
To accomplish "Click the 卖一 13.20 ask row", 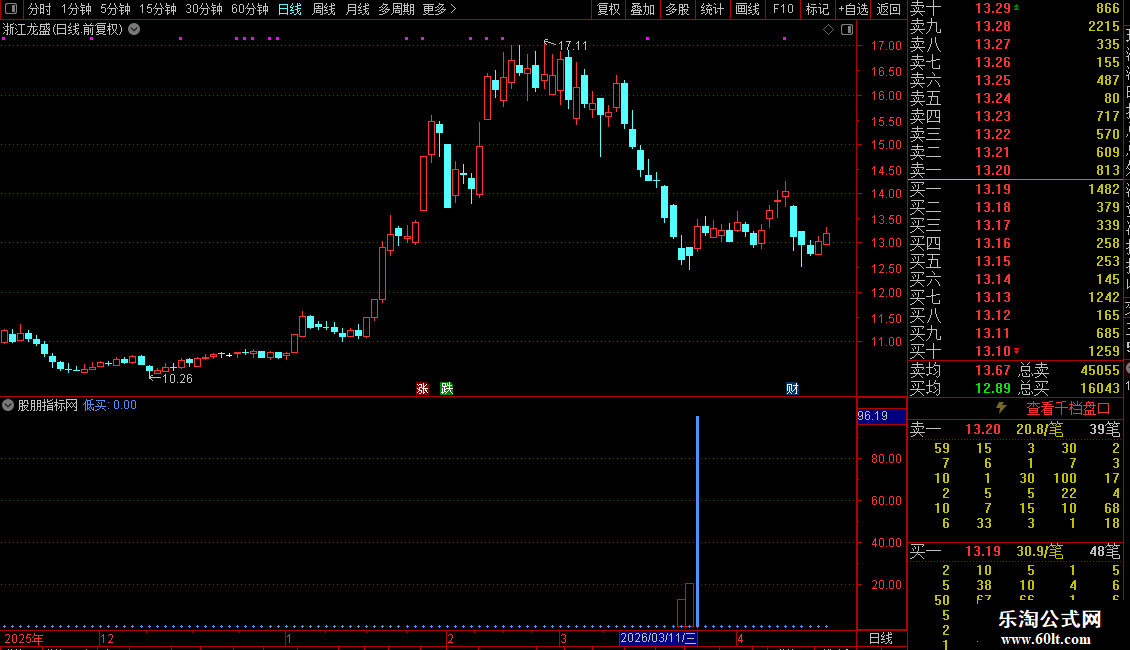I will 1015,170.
